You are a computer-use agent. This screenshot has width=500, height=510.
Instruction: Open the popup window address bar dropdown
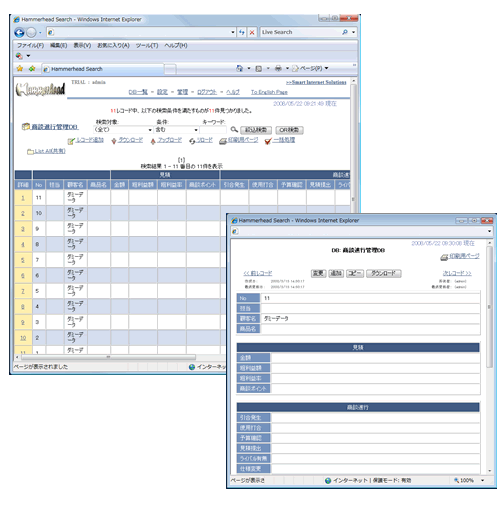(489, 231)
